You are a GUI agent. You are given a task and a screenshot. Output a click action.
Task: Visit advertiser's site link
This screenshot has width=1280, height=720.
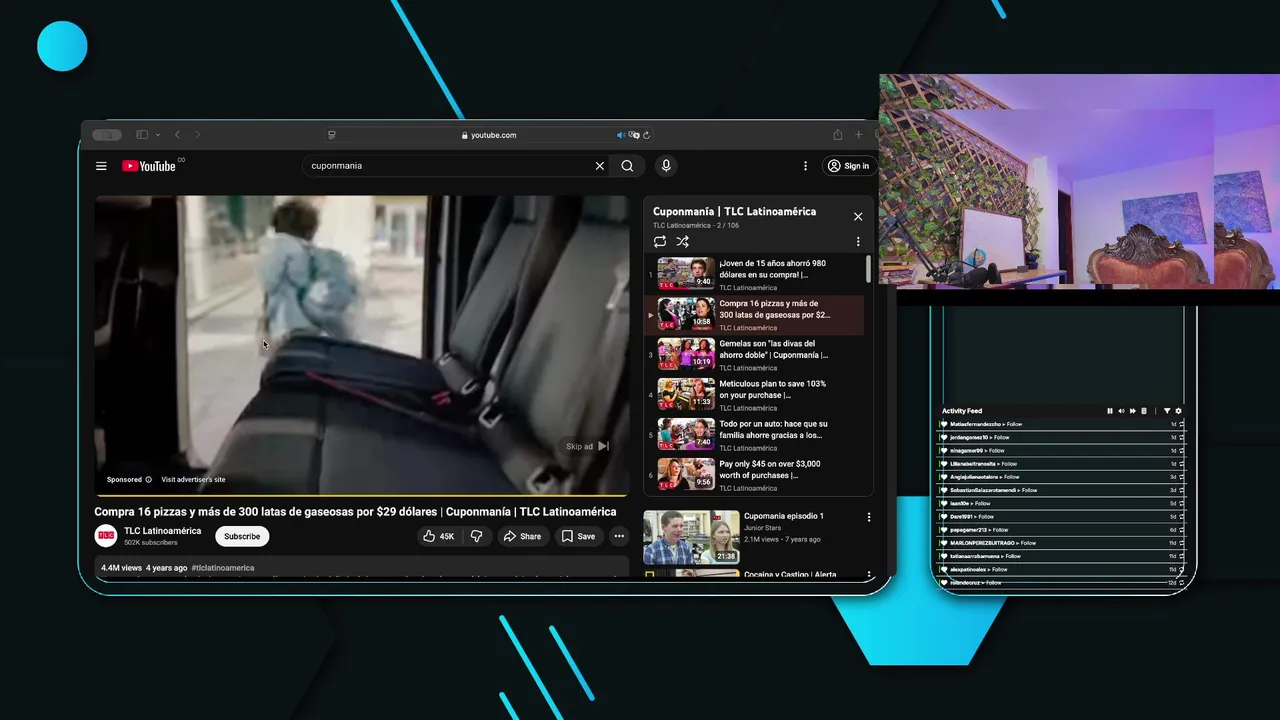tap(193, 480)
